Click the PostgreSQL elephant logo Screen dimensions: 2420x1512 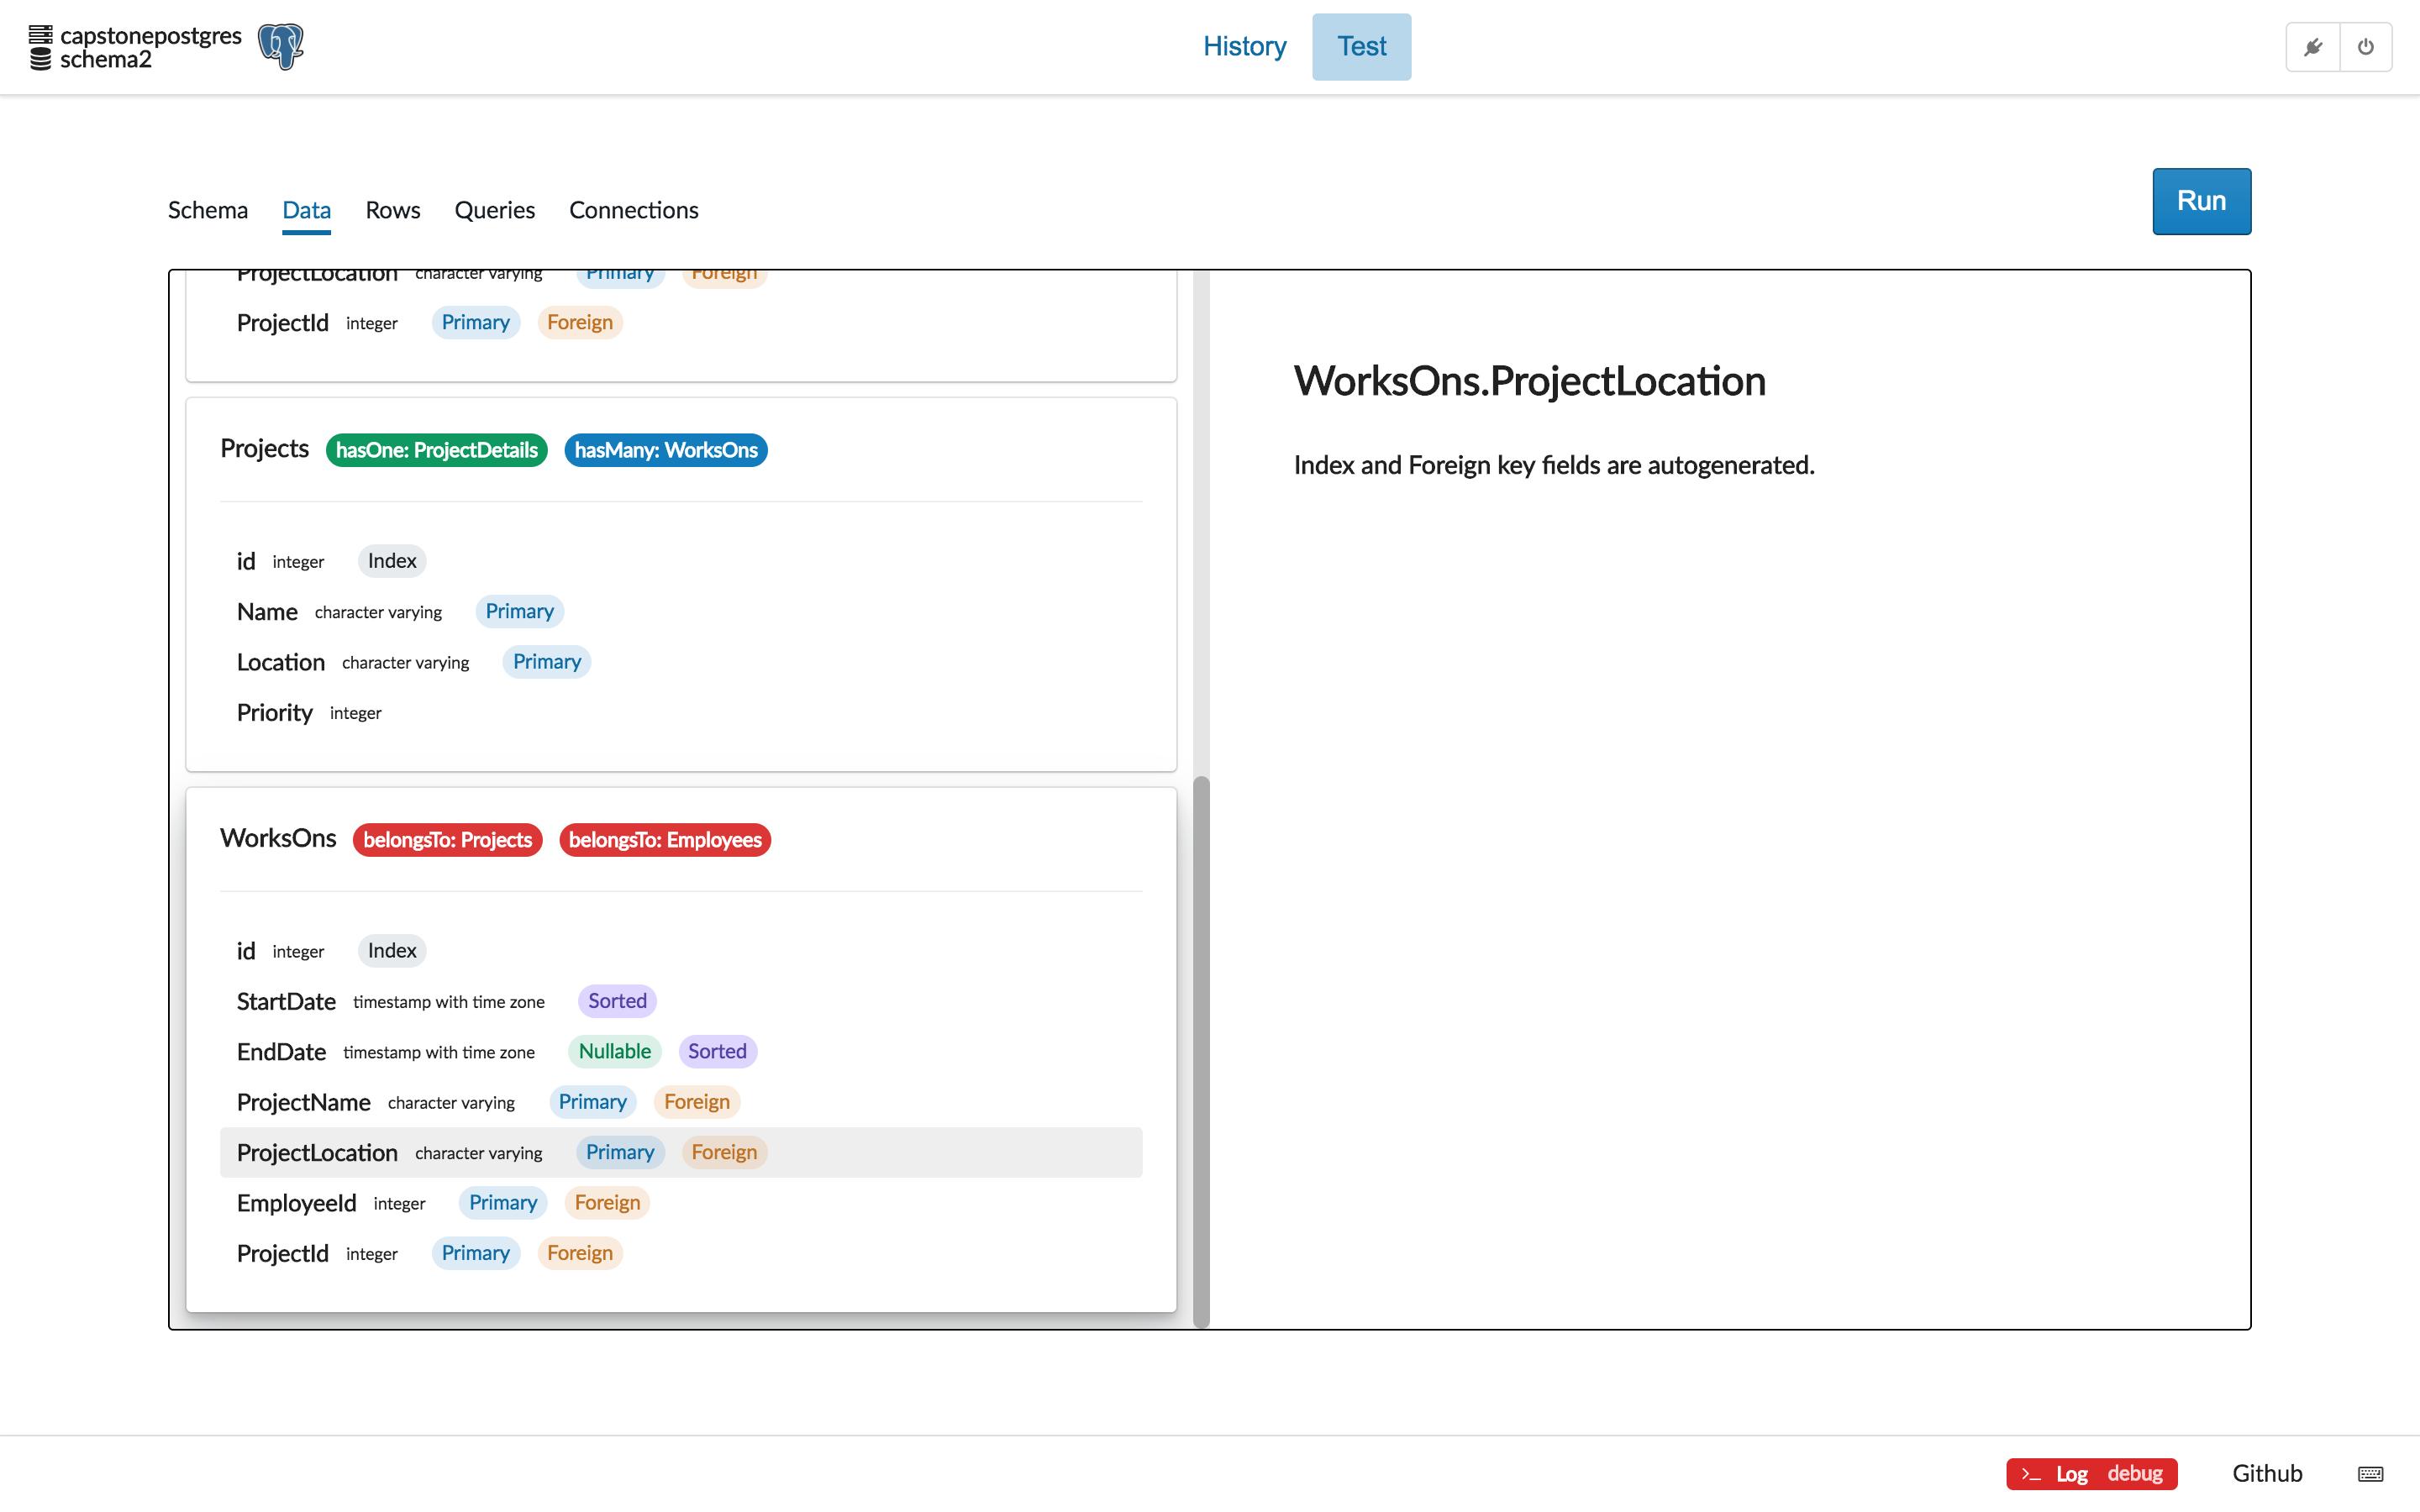click(281, 47)
